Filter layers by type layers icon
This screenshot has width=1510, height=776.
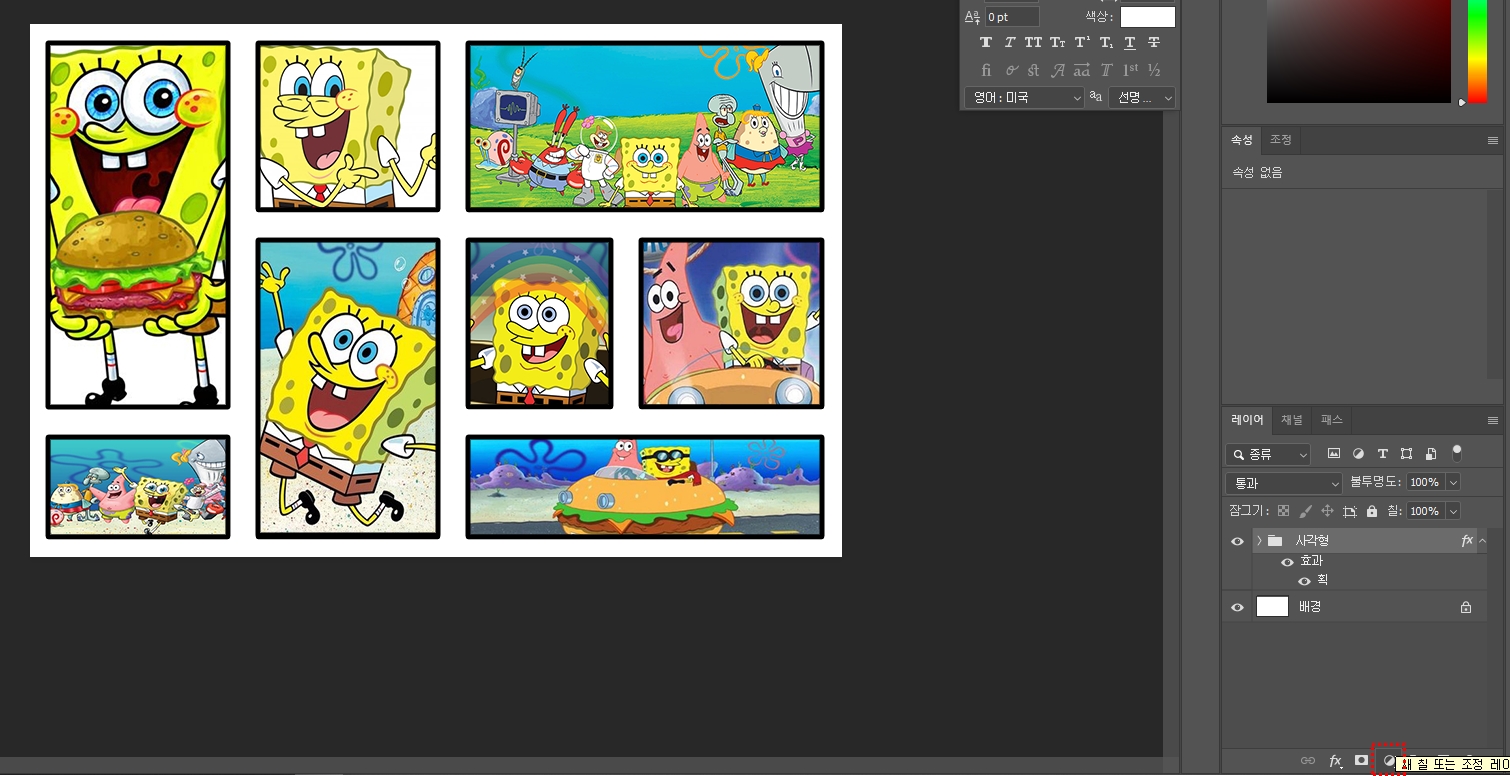1383,454
